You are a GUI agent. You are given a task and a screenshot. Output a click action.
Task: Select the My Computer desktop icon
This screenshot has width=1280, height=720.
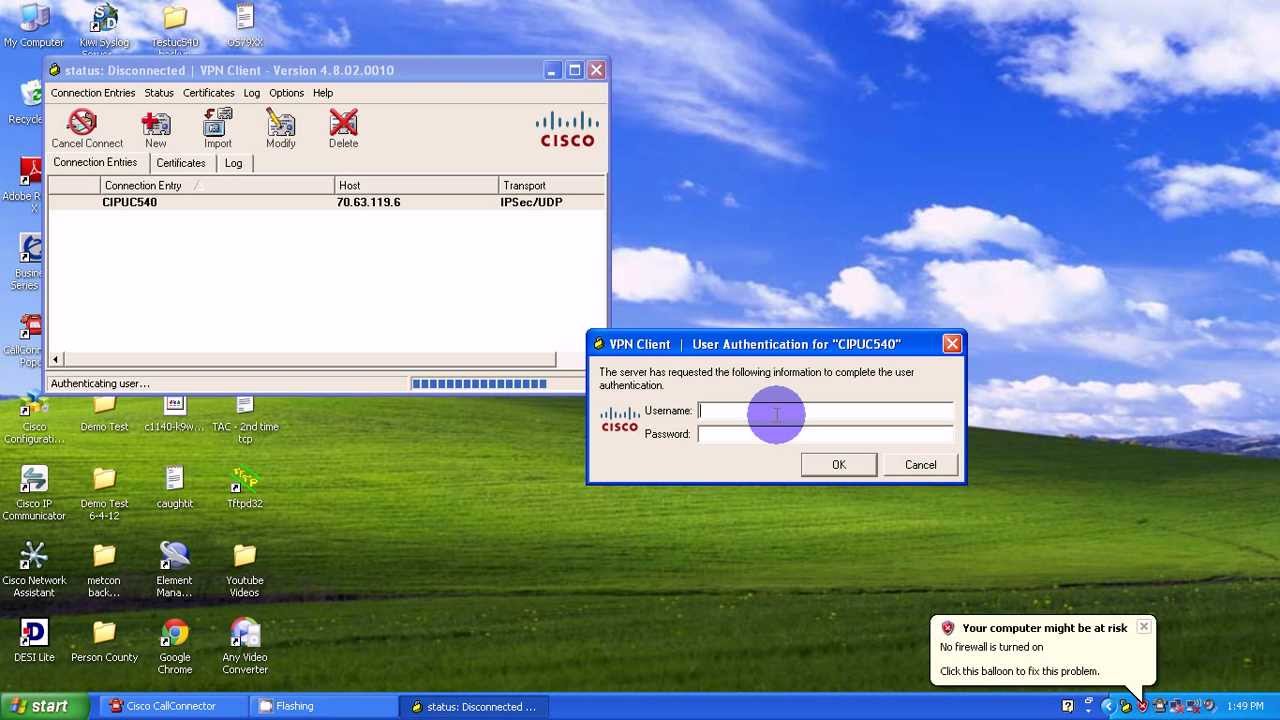point(33,26)
